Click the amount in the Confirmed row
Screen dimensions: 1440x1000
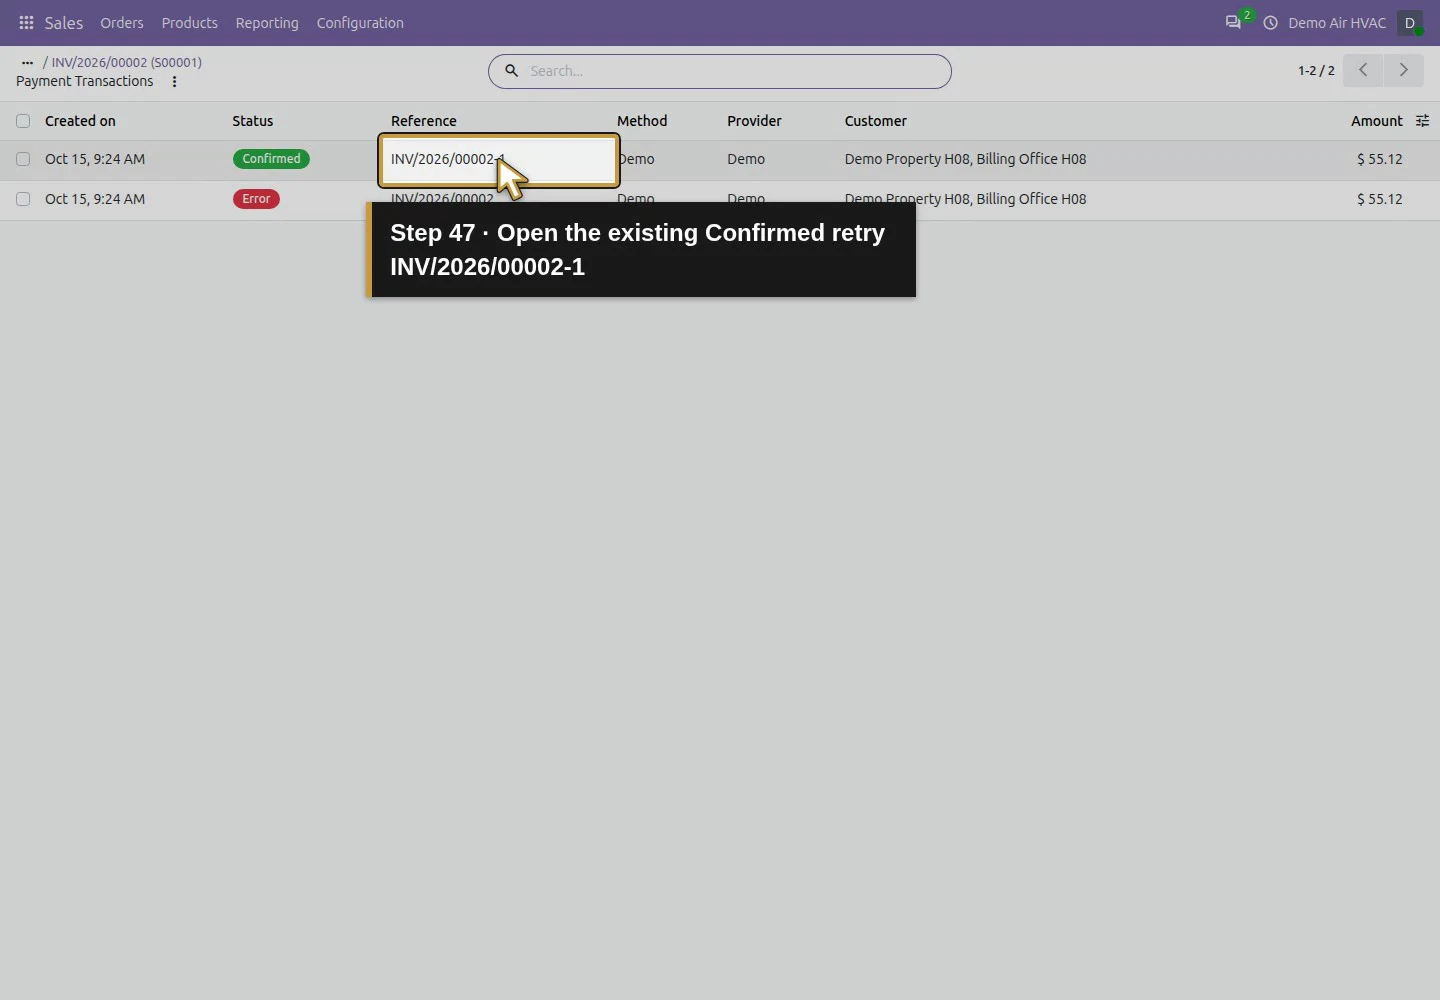click(x=1380, y=159)
